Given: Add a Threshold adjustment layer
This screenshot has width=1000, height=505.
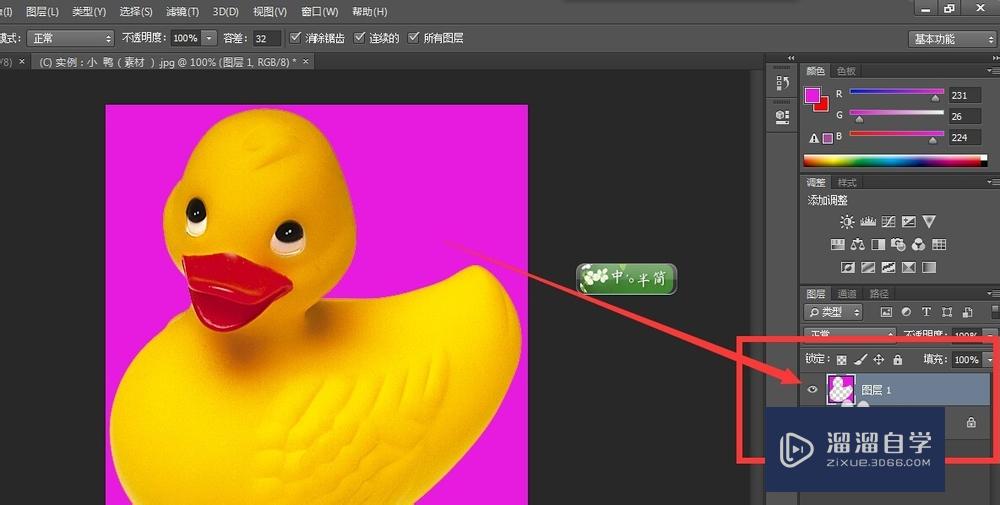Looking at the screenshot, I should [888, 267].
